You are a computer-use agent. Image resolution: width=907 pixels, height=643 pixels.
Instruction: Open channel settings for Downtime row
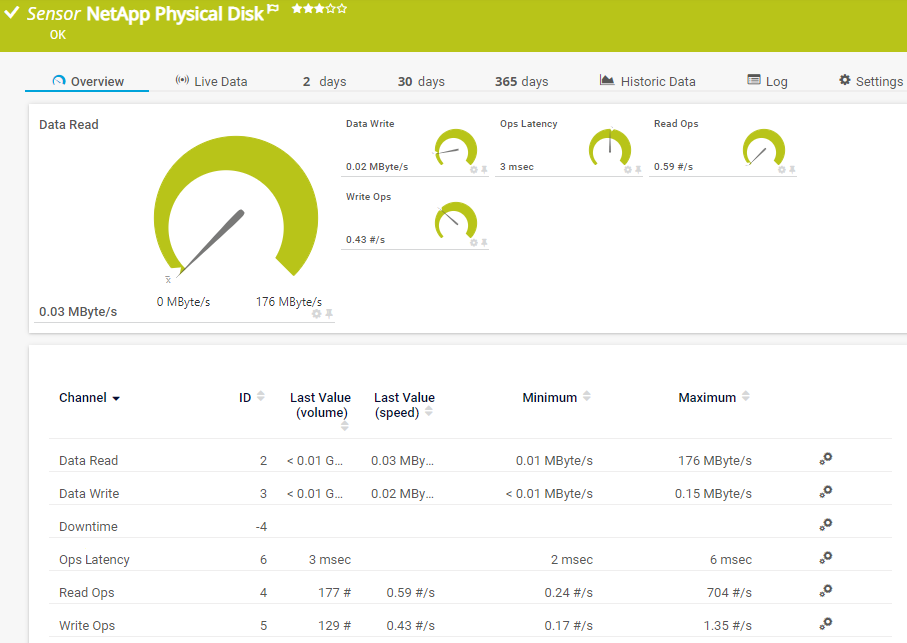click(x=825, y=526)
